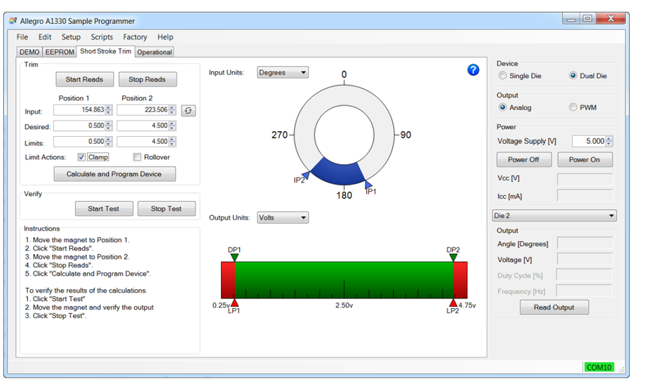The height and width of the screenshot is (382, 650).
Task: Select the Single Die radio button
Action: [502, 76]
